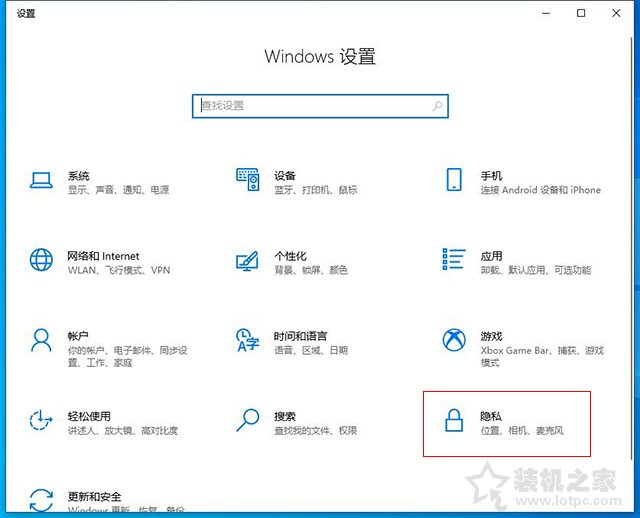The image size is (640, 518).
Task: Open the 设备 settings category
Action: click(x=285, y=176)
